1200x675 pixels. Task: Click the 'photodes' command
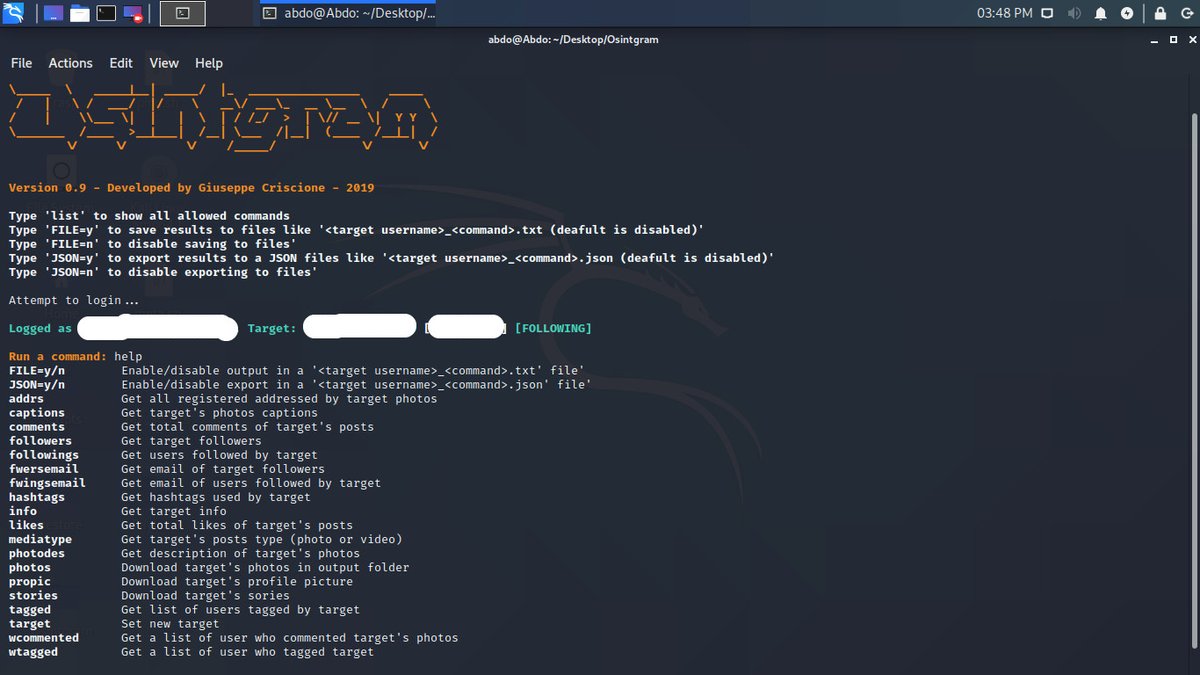click(37, 552)
